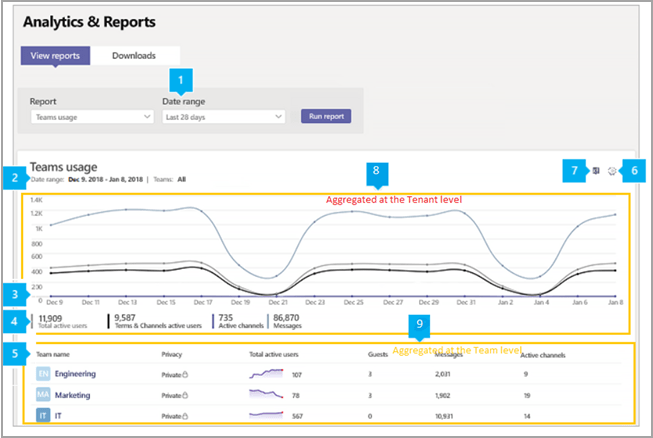Click the chevron arrow of the Date range dropdown
The width and height of the screenshot is (653, 438).
coord(279,117)
